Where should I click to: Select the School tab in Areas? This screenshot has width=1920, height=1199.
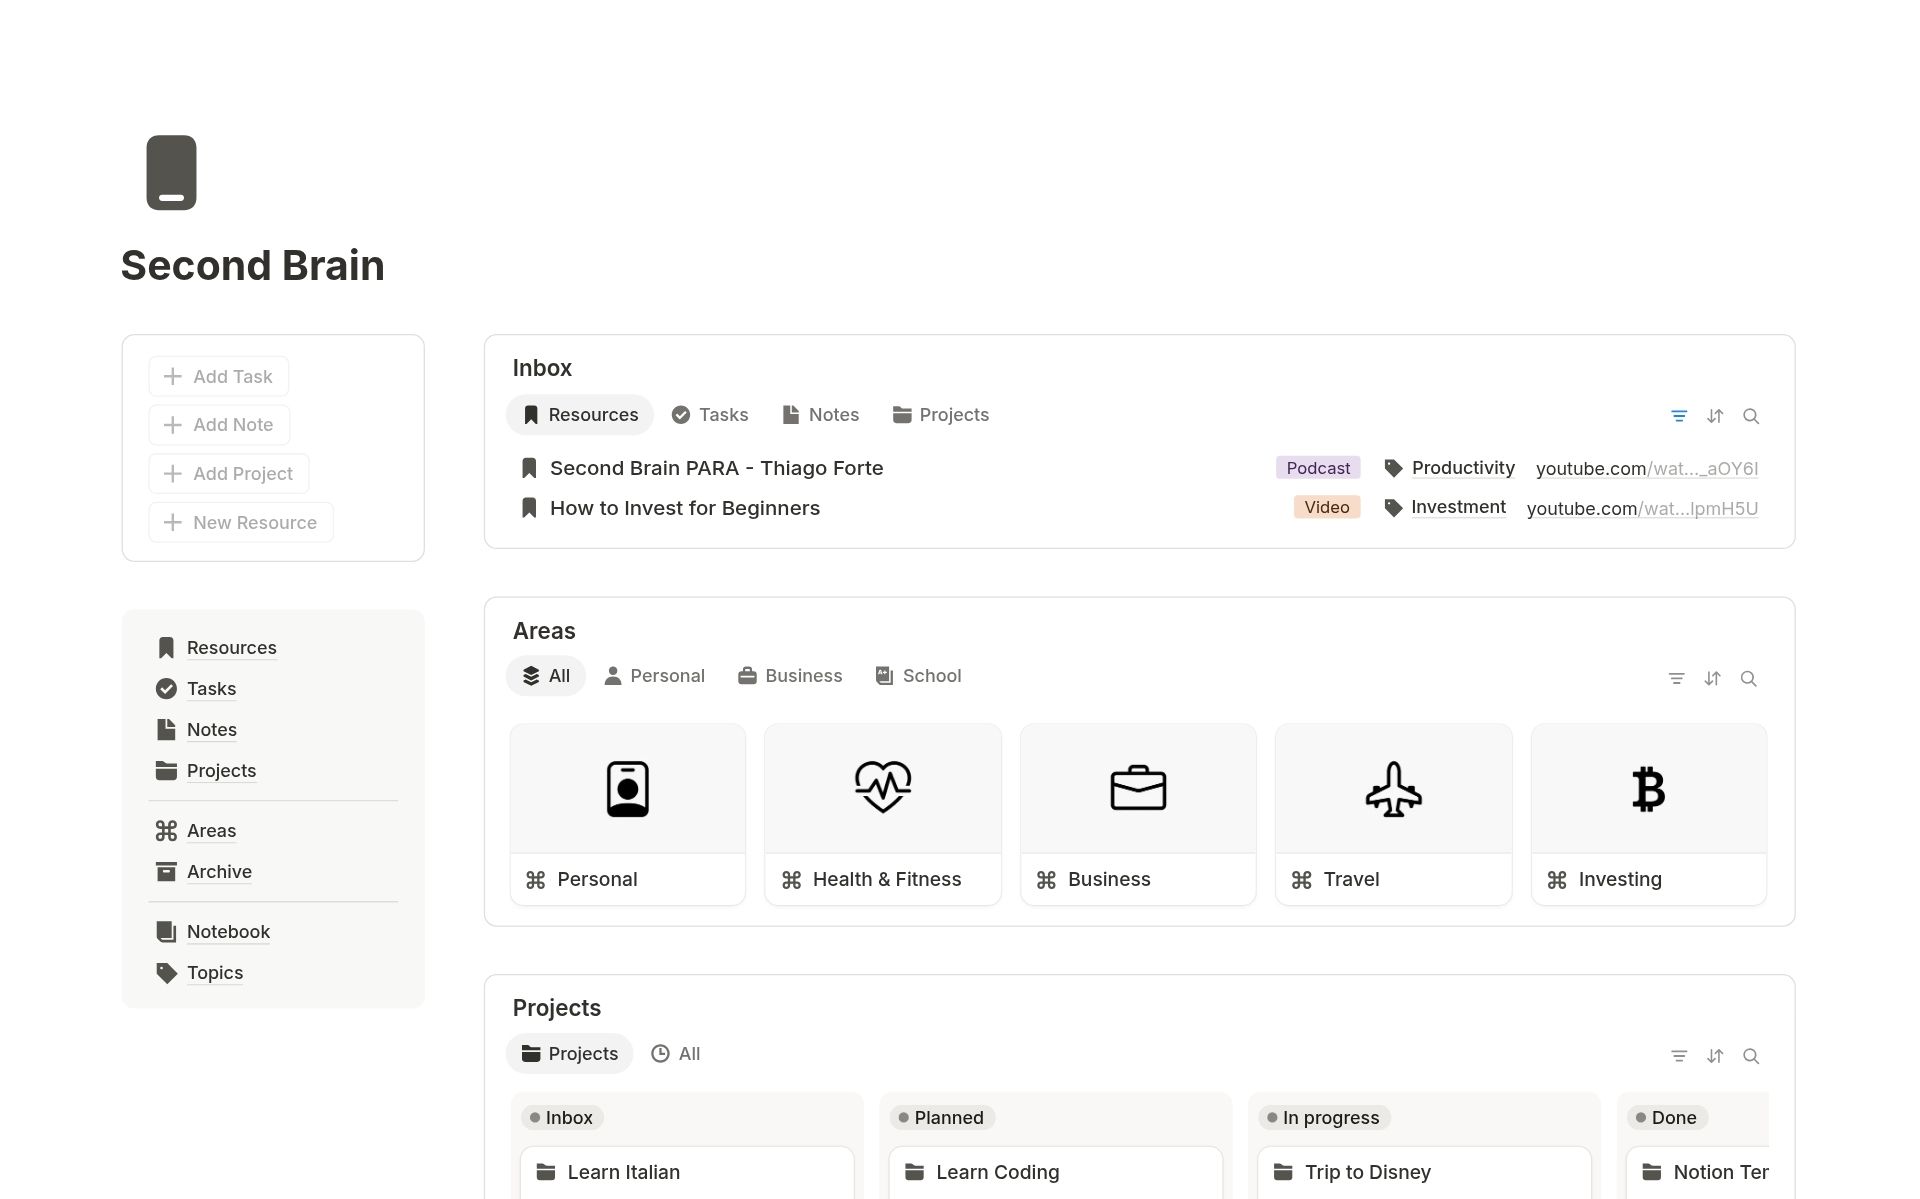tap(918, 676)
